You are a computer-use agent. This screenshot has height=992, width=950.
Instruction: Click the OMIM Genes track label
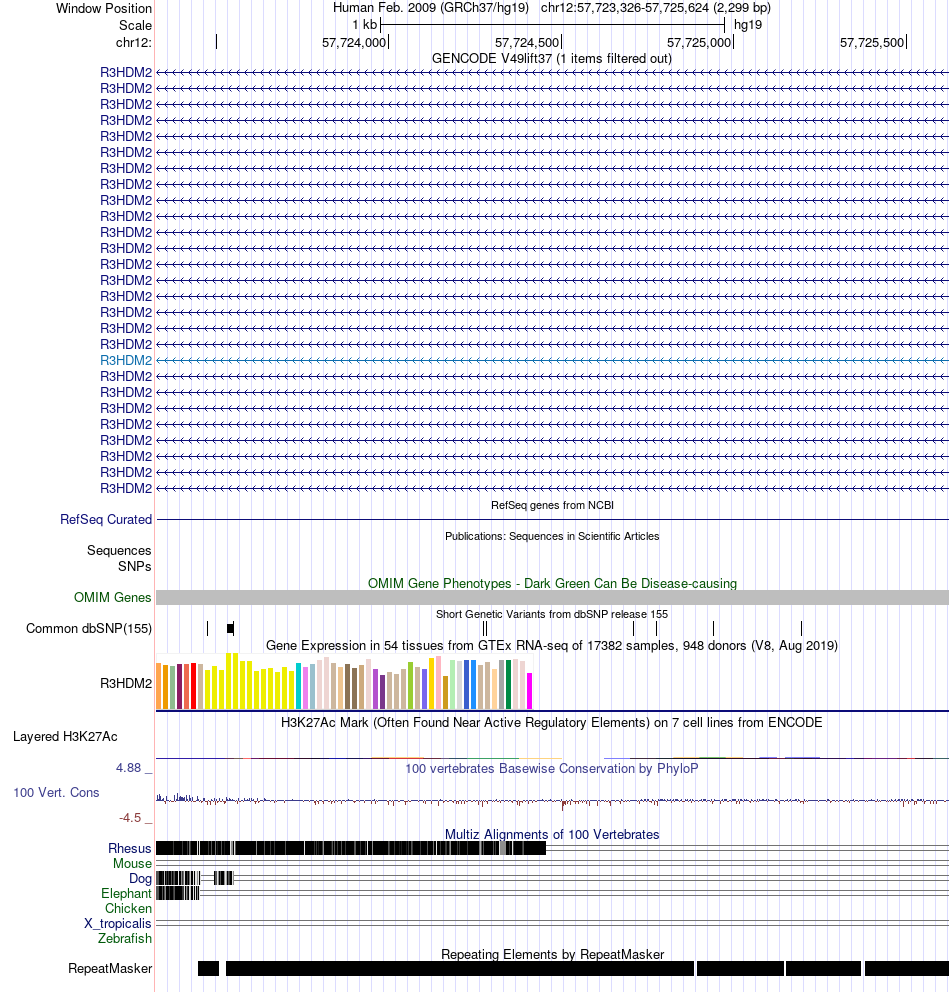point(113,597)
